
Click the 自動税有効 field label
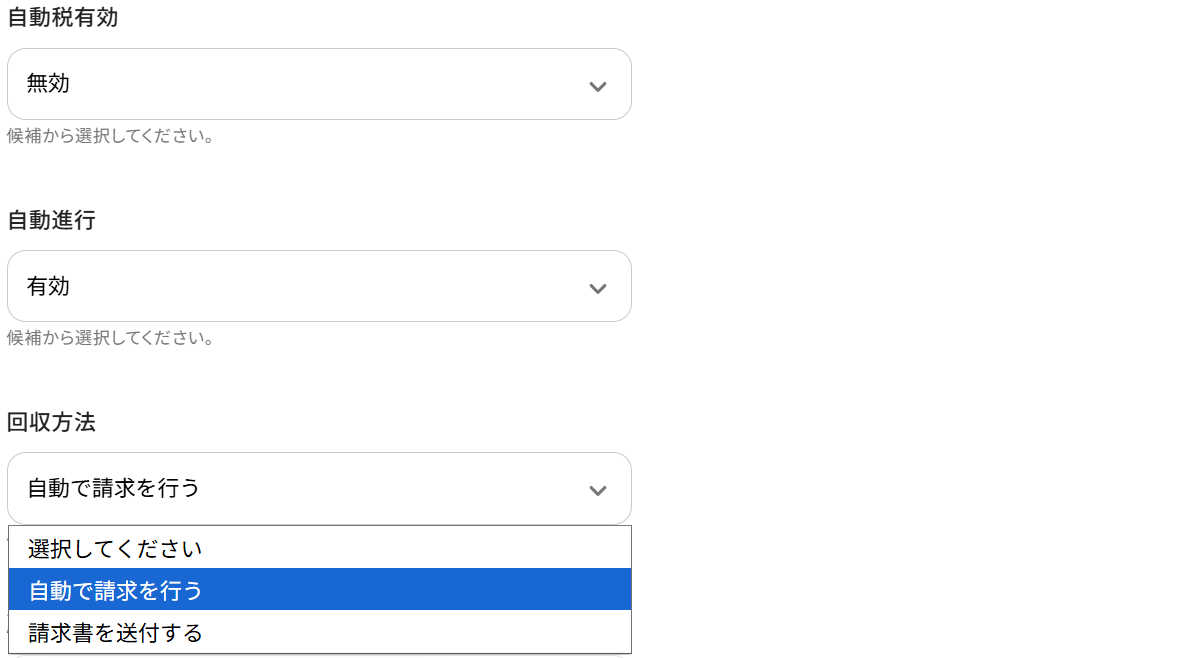(x=62, y=17)
